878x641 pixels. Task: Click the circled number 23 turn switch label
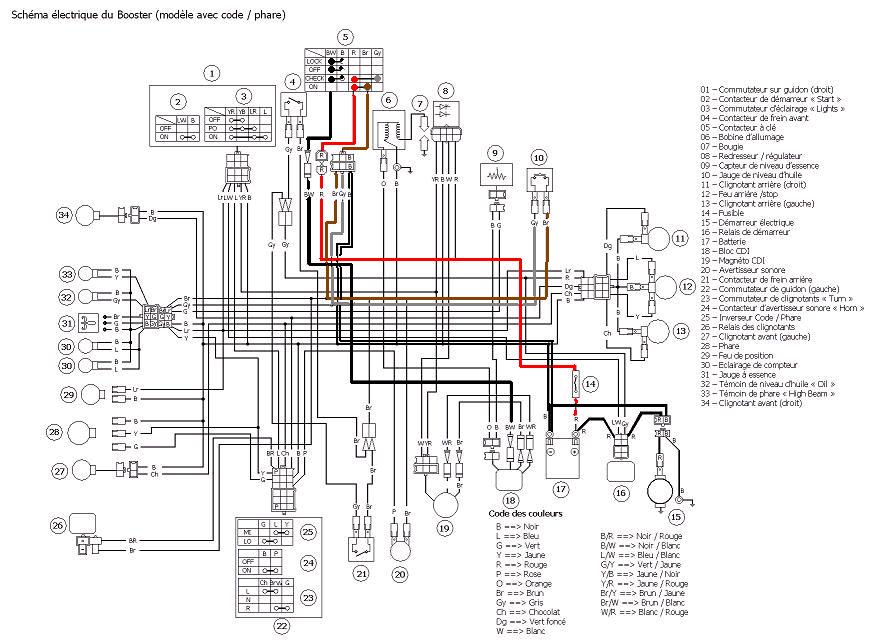click(309, 597)
